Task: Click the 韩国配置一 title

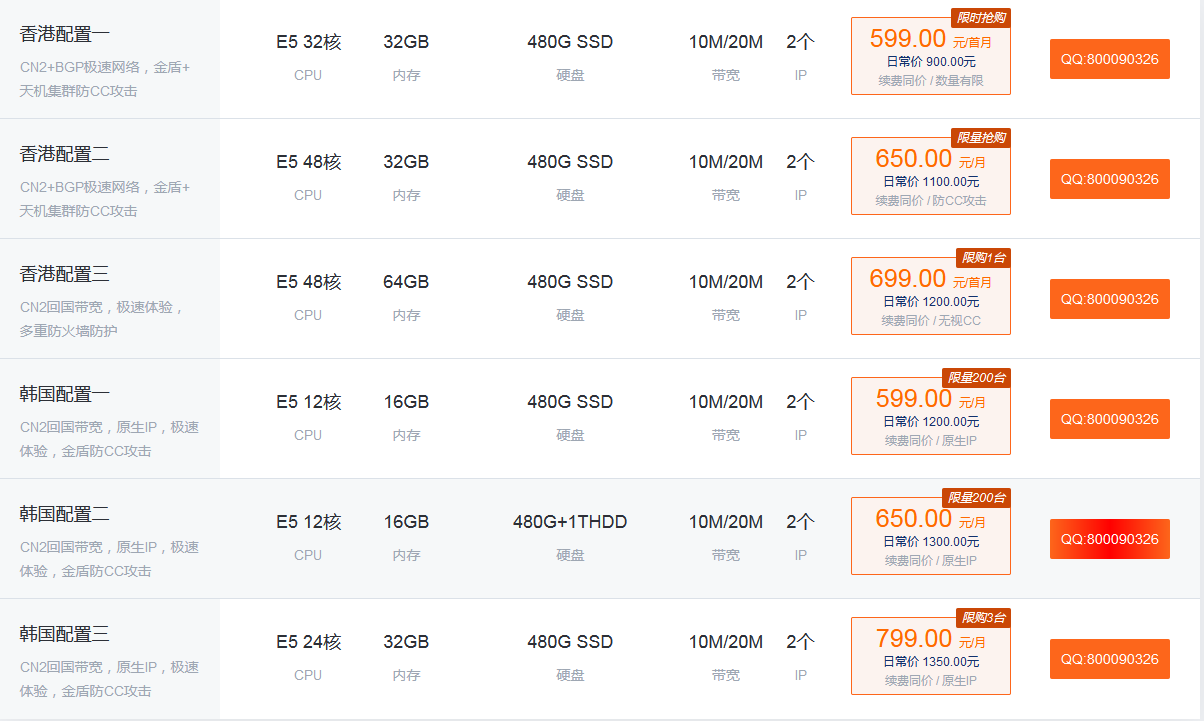Action: pyautogui.click(x=65, y=394)
